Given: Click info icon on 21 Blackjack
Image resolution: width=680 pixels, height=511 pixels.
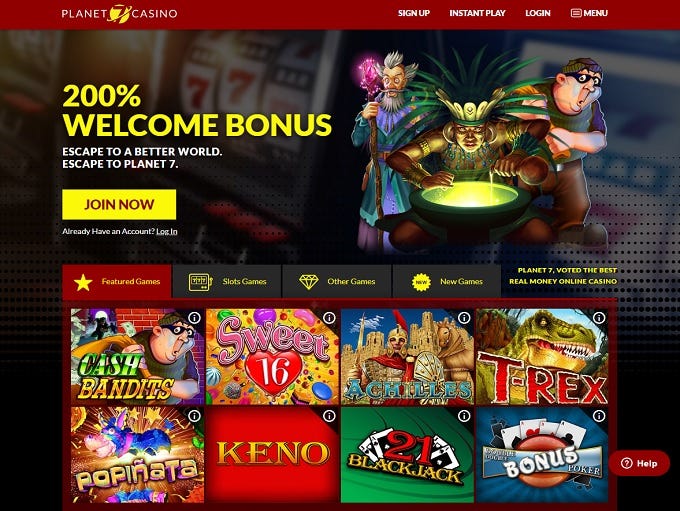Looking at the screenshot, I should click(x=464, y=416).
